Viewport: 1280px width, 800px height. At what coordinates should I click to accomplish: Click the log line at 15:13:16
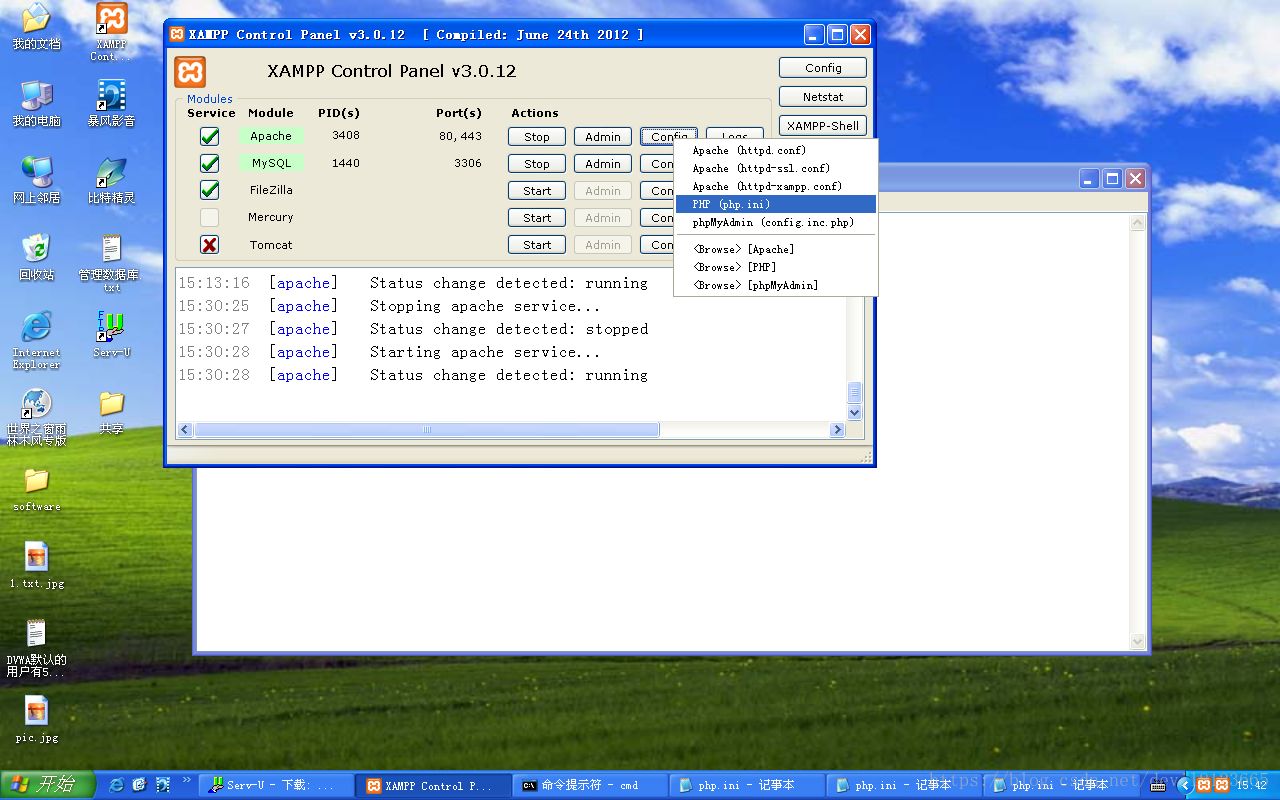(x=413, y=283)
